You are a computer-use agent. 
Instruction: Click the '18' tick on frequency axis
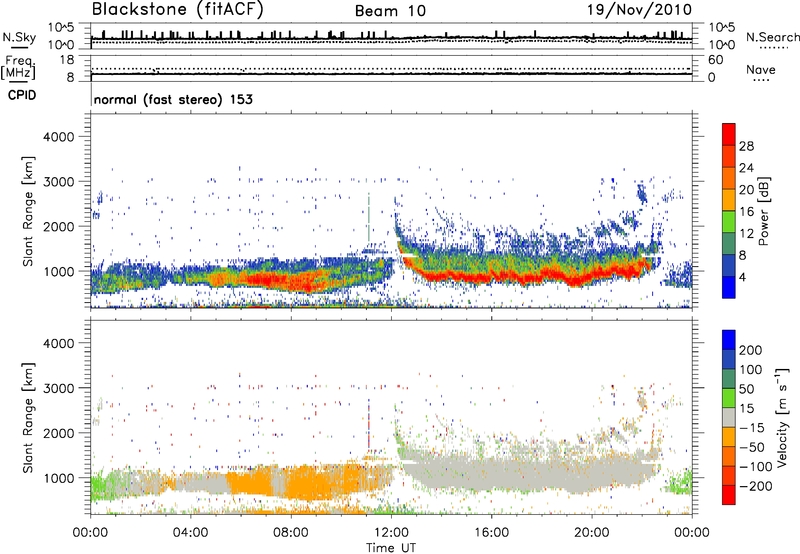67,60
